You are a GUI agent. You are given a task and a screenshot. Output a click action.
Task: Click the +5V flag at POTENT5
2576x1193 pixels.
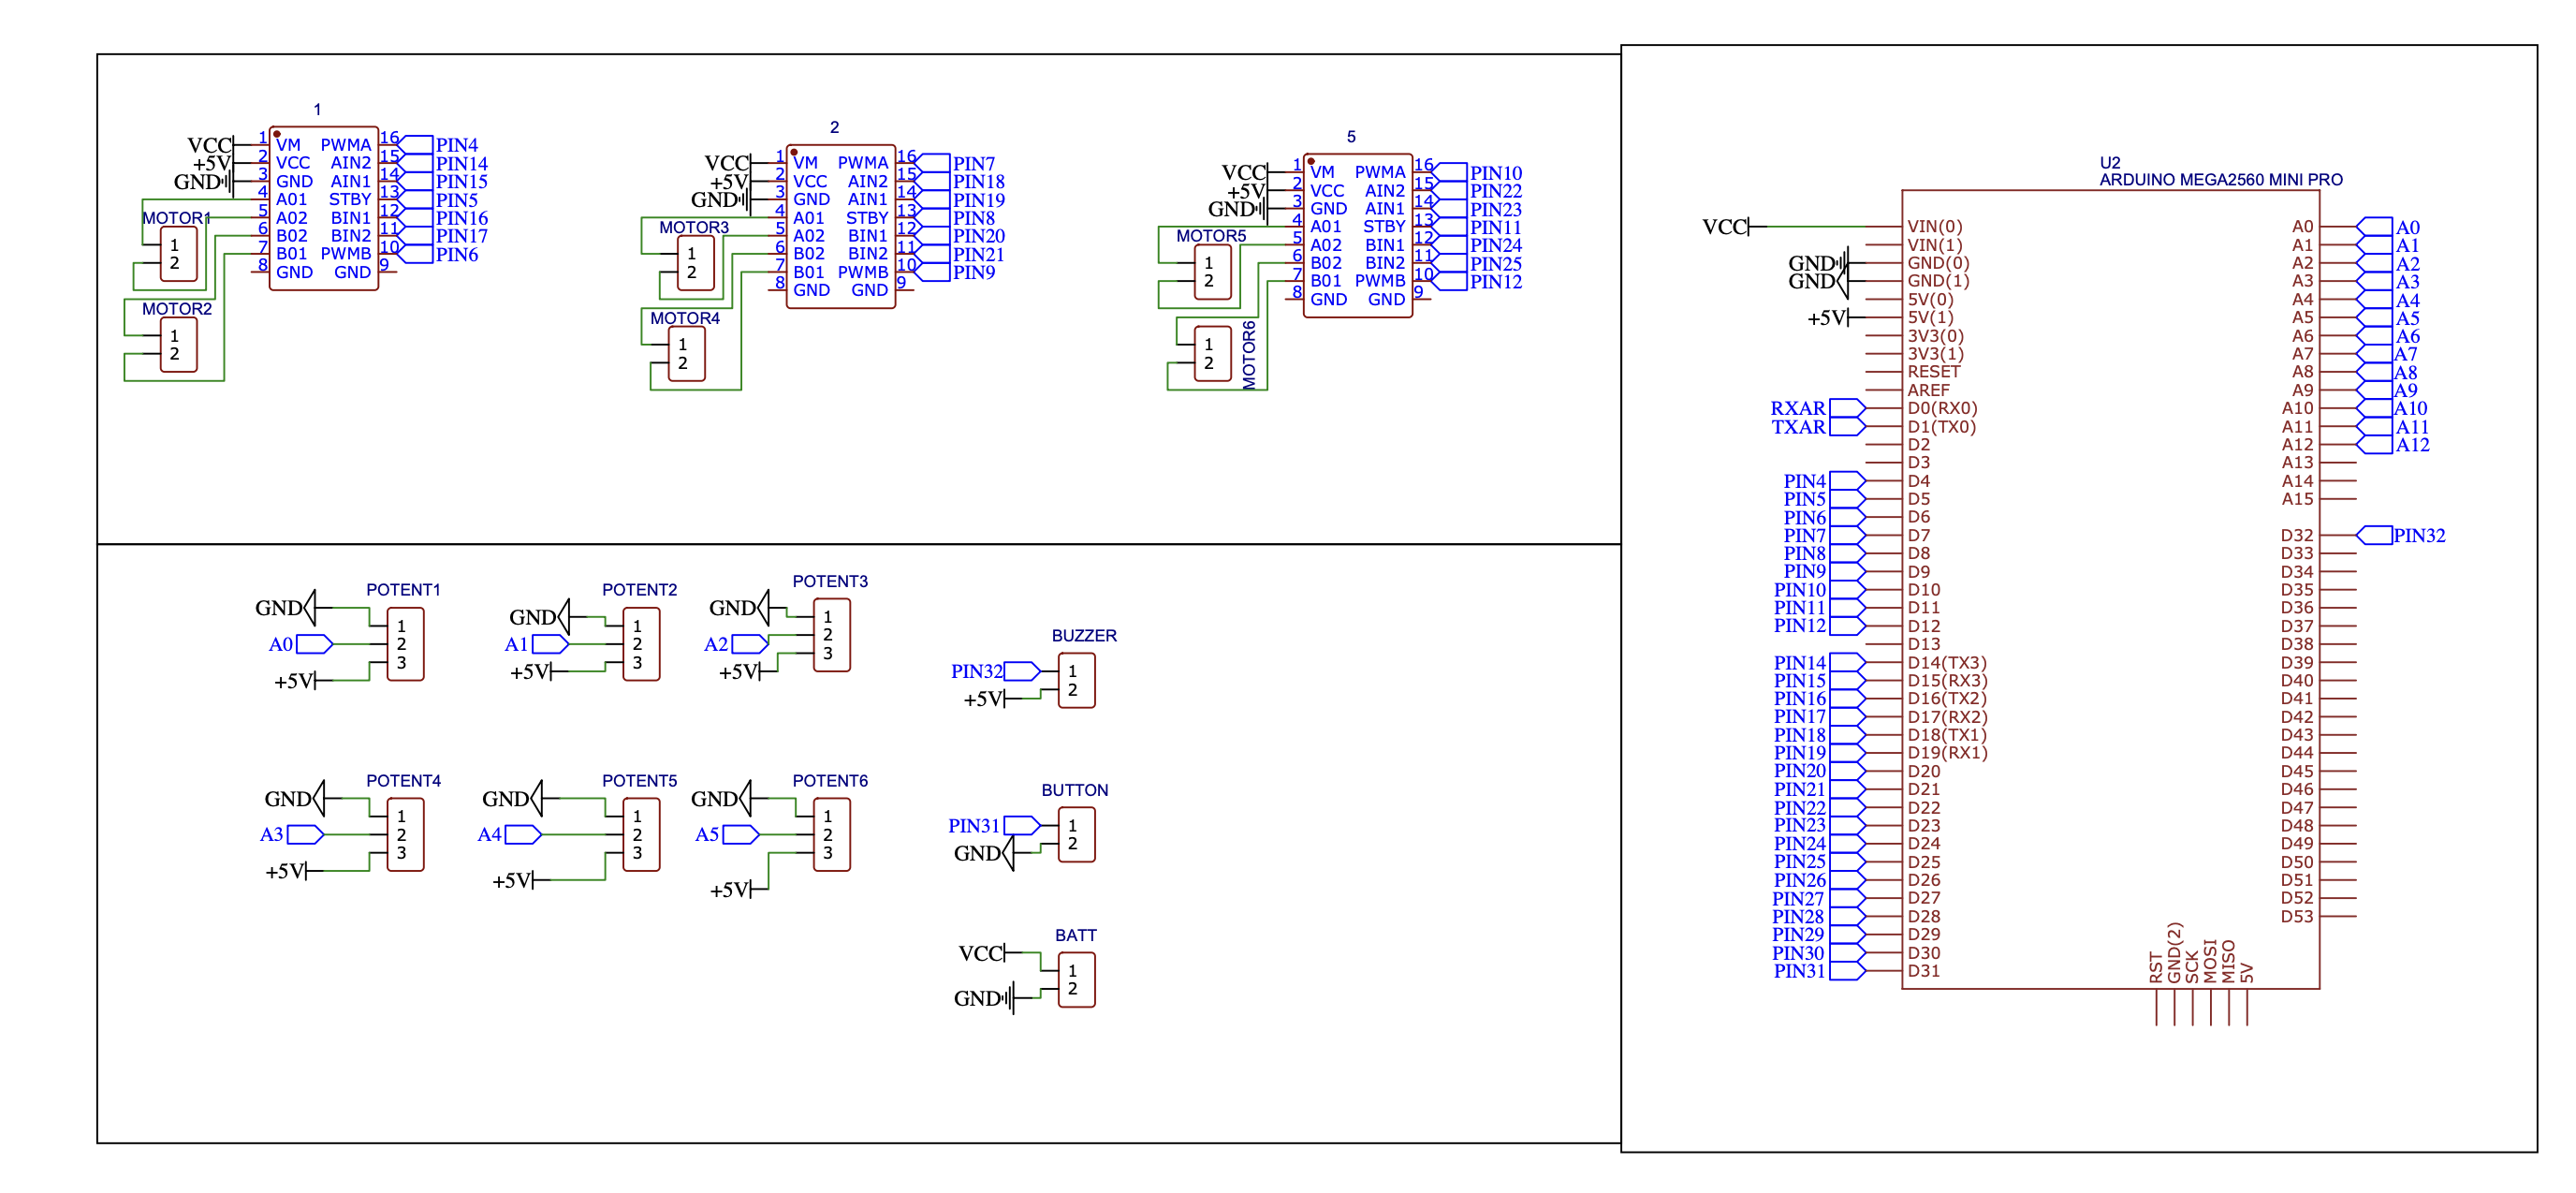[519, 880]
